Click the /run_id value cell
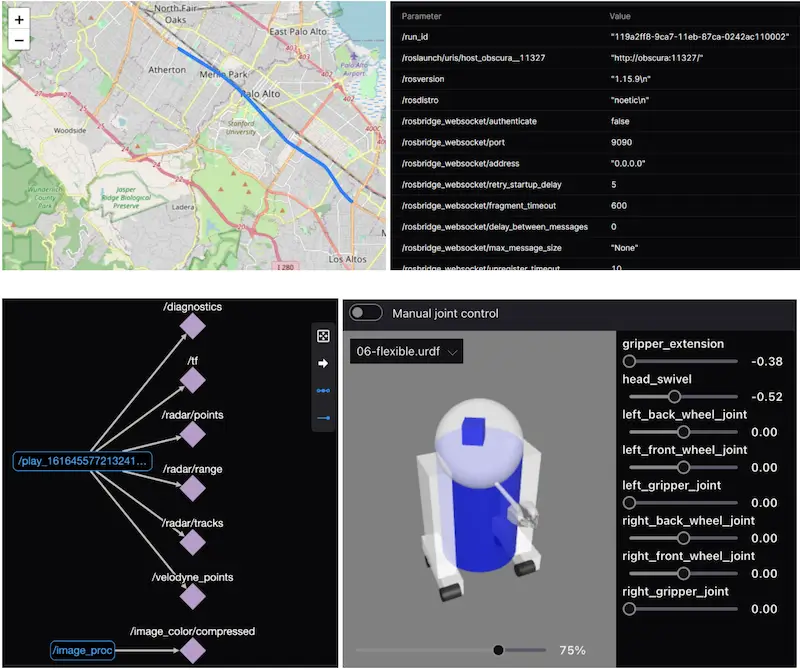800x670 pixels. pyautogui.click(x=699, y=37)
